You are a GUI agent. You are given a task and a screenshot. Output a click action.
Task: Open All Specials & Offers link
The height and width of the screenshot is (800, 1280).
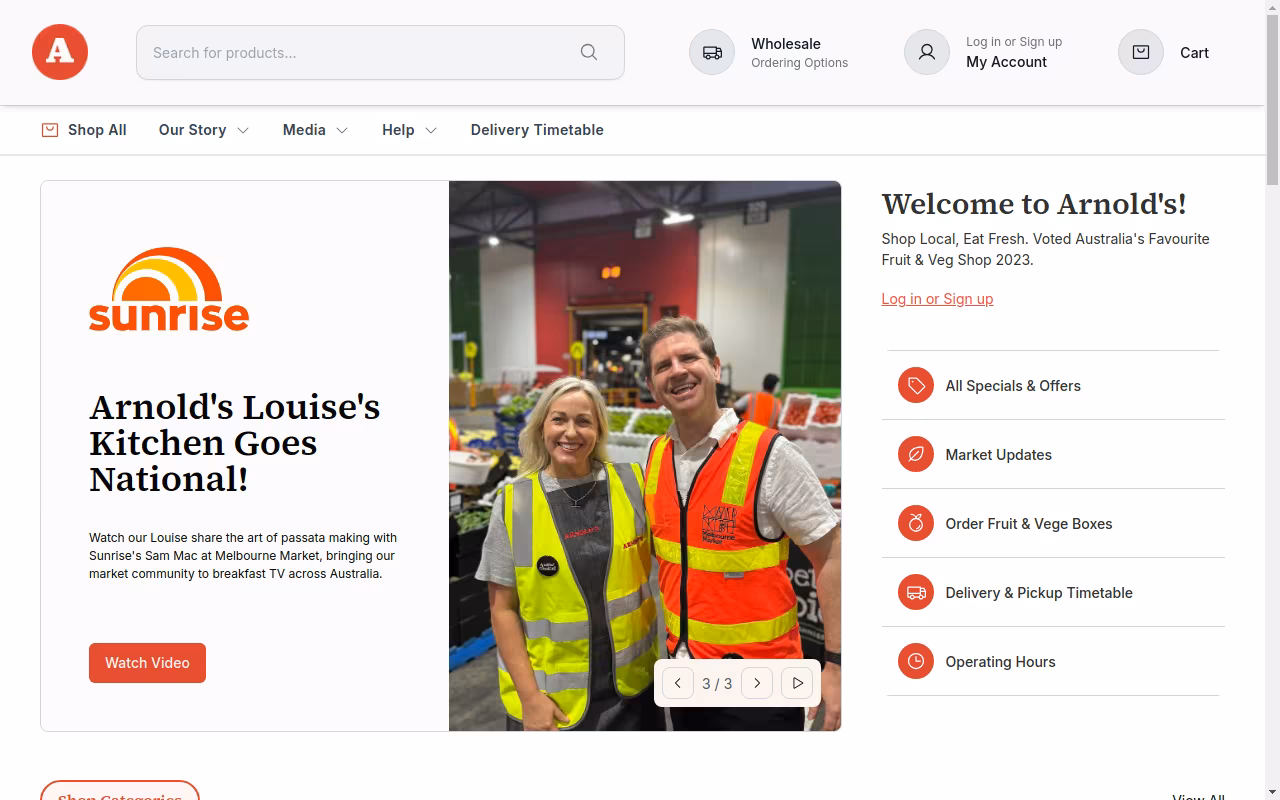(x=1013, y=385)
